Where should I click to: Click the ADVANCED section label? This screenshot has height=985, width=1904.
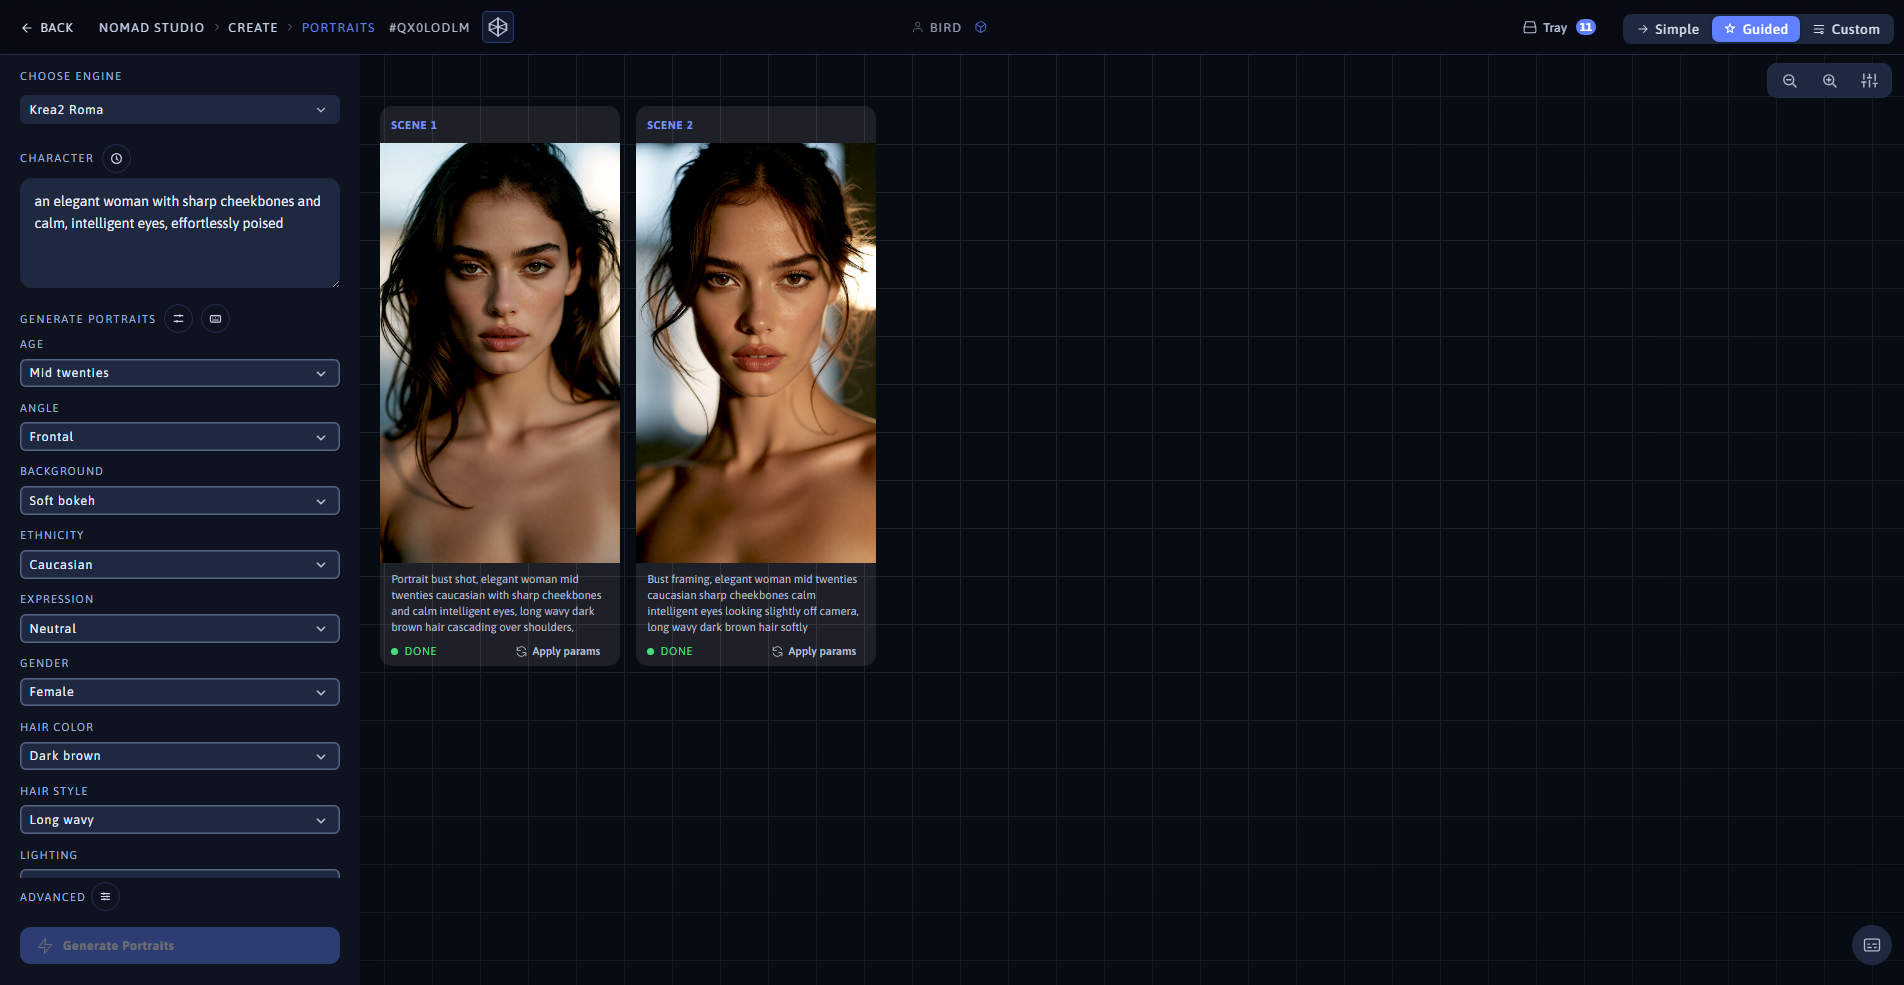[x=52, y=897]
